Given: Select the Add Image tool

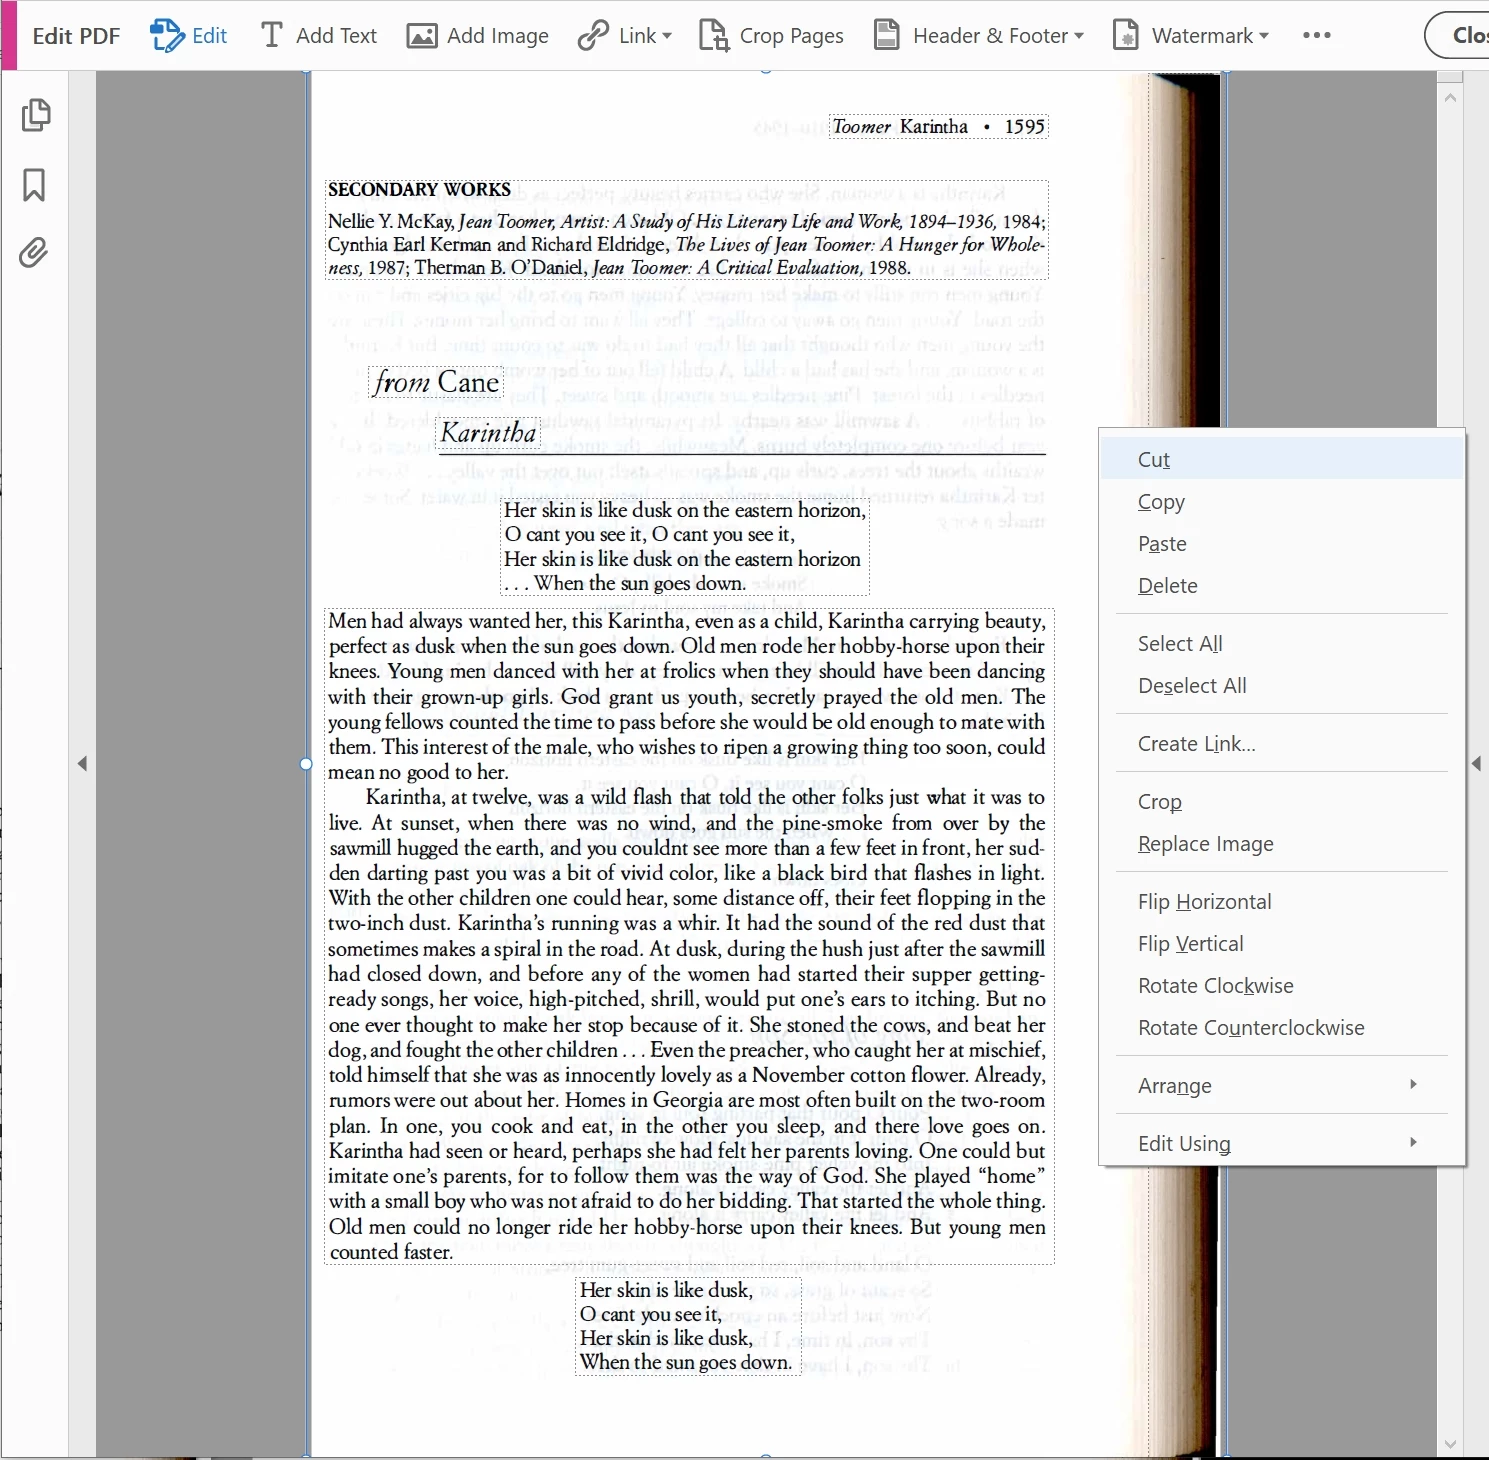Looking at the screenshot, I should pos(478,36).
